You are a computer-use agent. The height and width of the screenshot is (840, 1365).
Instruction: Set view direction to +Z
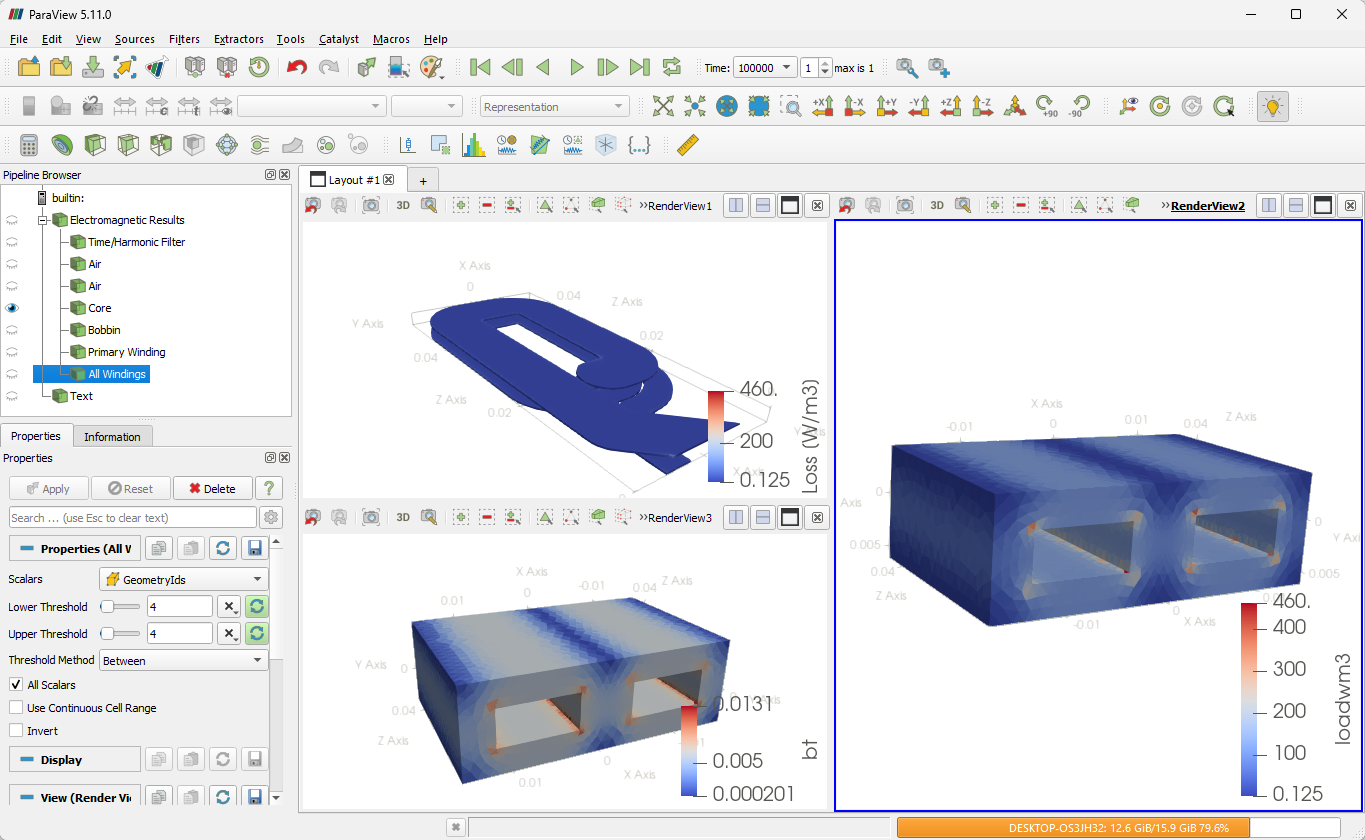(x=951, y=106)
